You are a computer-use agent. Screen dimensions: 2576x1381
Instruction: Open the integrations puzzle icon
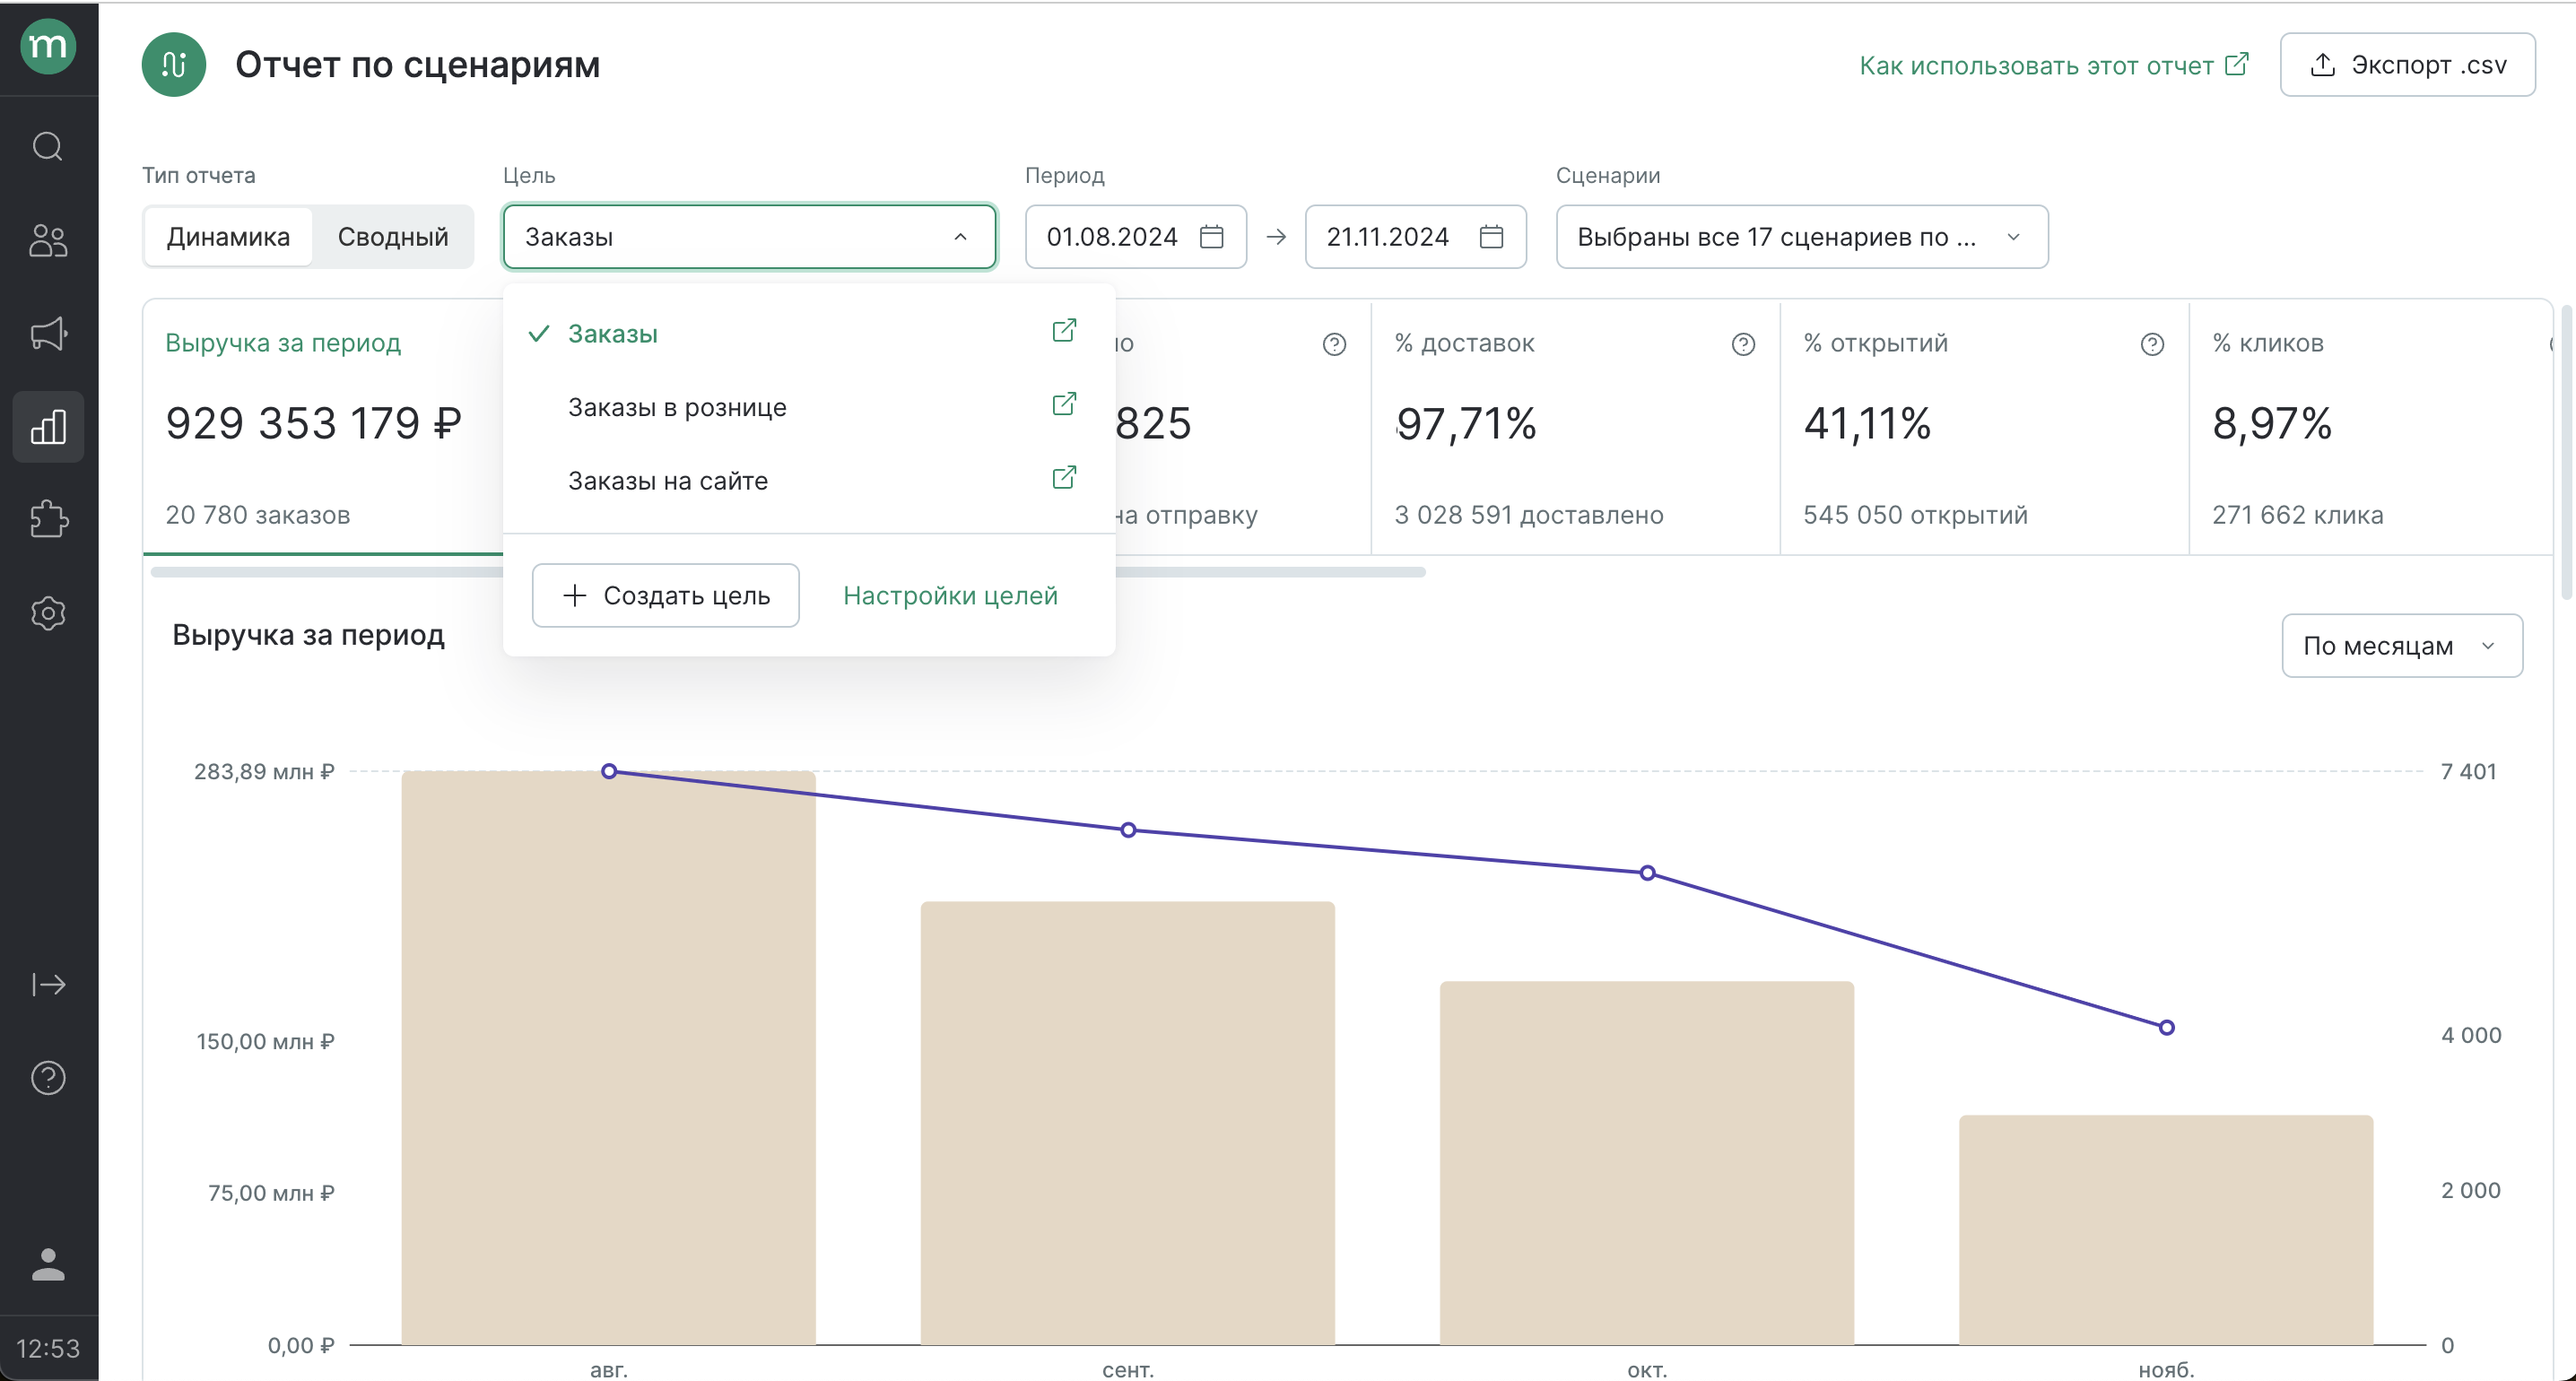click(x=48, y=520)
